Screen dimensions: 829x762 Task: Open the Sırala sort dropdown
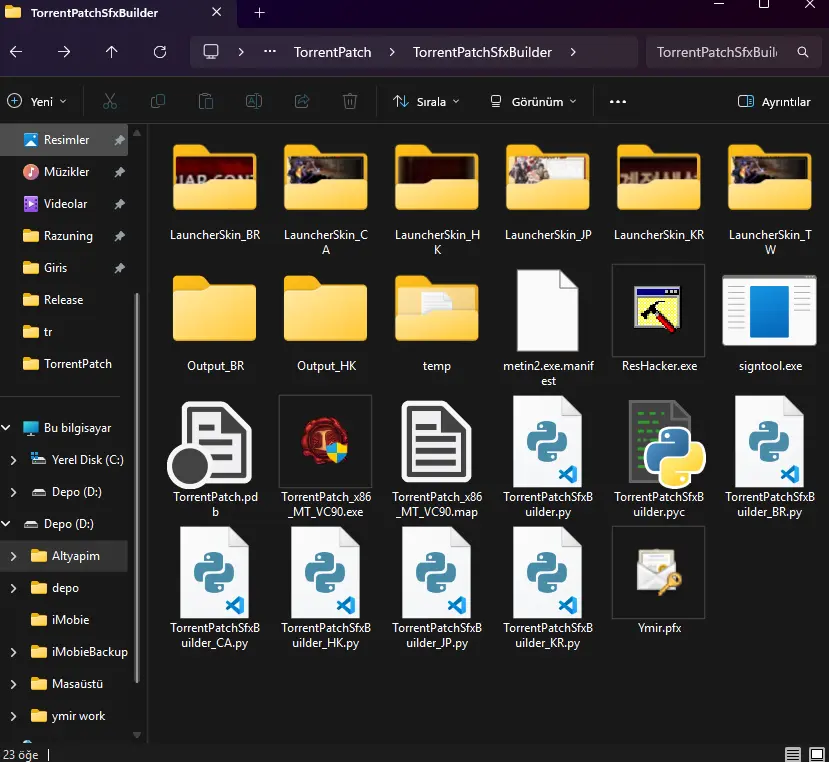coord(426,102)
